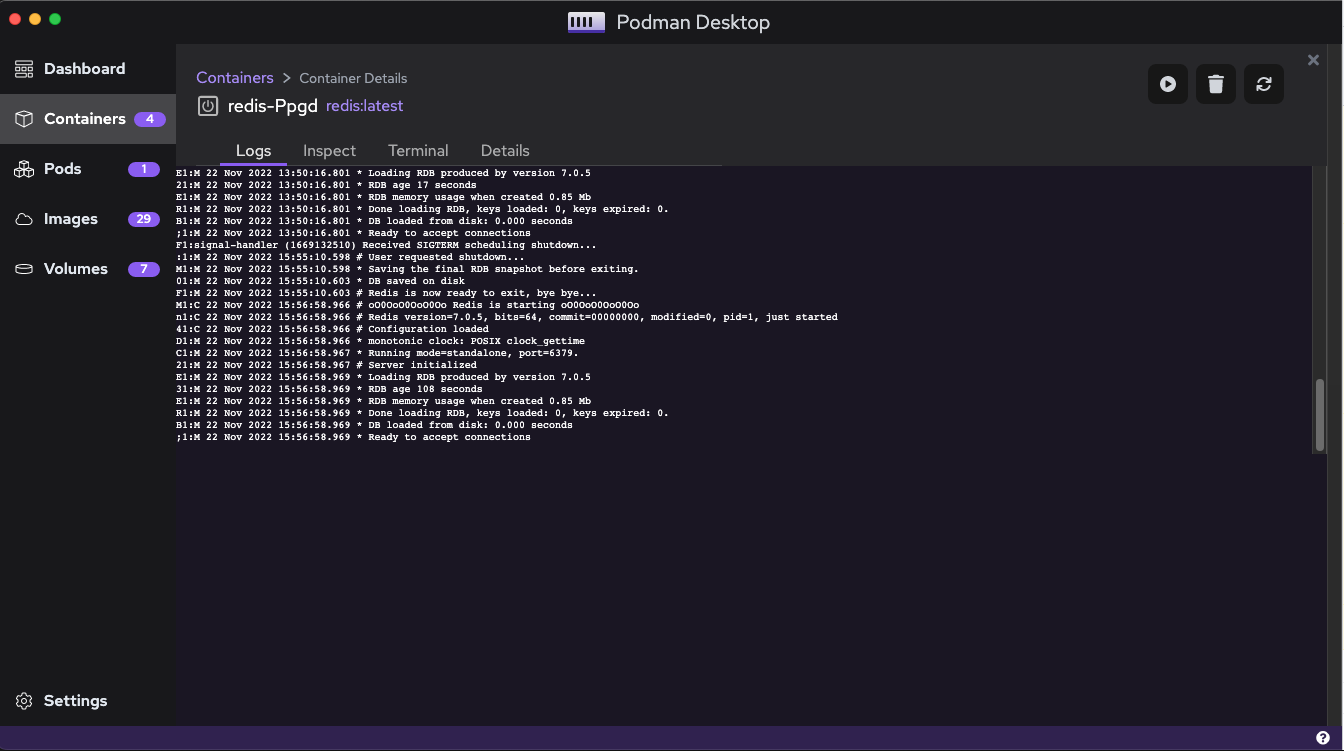The height and width of the screenshot is (751, 1344).
Task: Switch to the Inspect tab
Action: (x=329, y=150)
